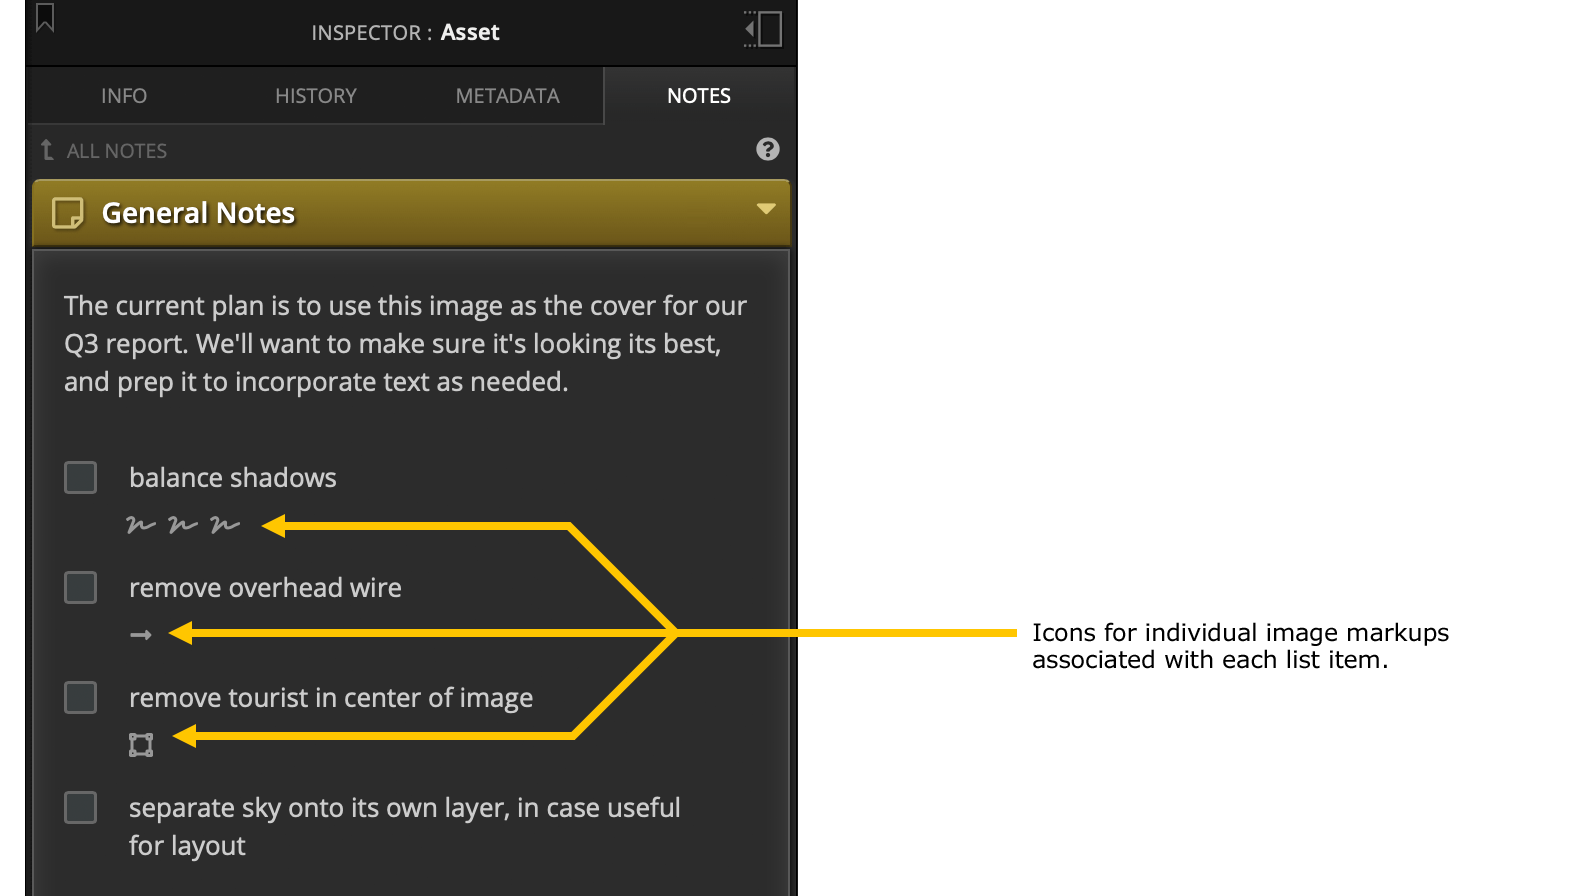Viewport: 1580px width, 896px height.
Task: Open help with the question mark icon
Action: 767,149
